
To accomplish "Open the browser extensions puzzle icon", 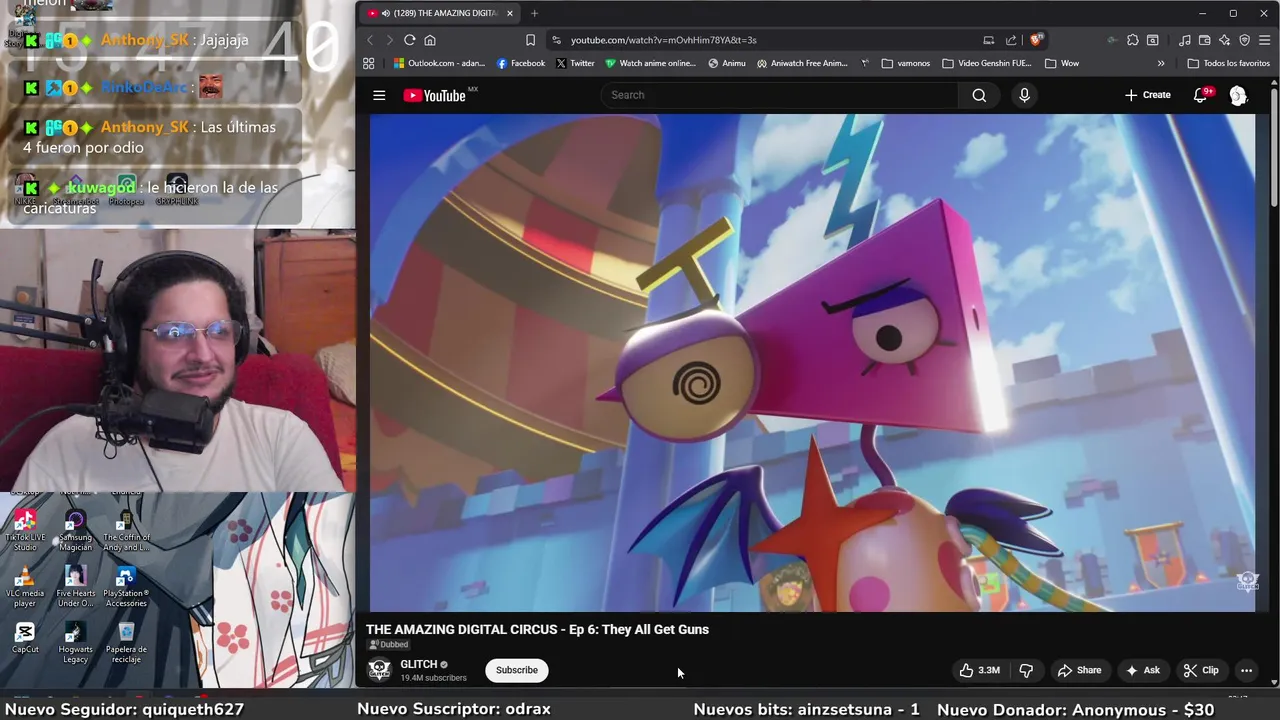I will tap(1132, 40).
